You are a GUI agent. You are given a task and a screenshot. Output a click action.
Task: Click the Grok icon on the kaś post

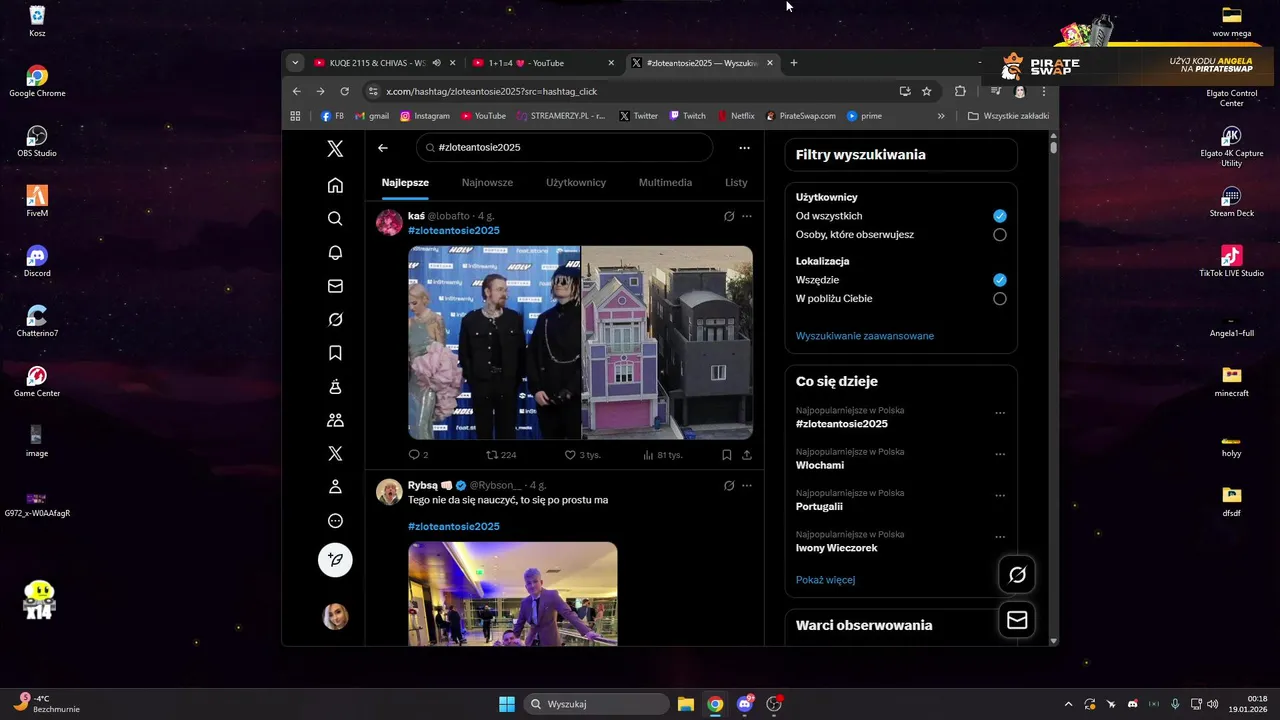pos(729,216)
